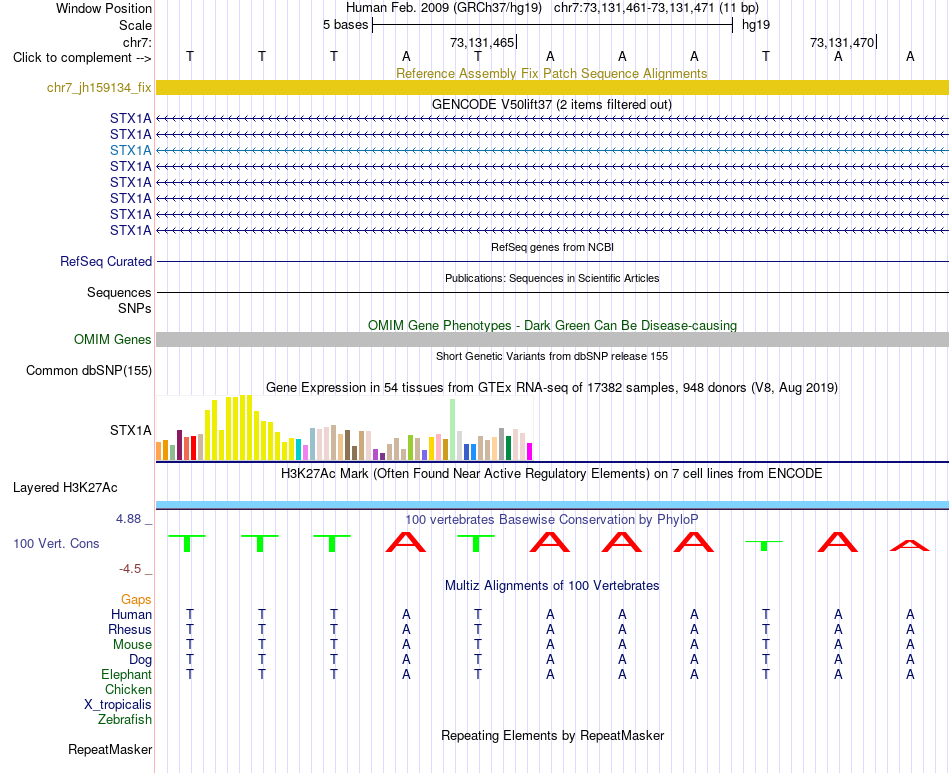Open the chr7_jh159134_fix track label
This screenshot has height=773, width=950.
tap(99, 87)
